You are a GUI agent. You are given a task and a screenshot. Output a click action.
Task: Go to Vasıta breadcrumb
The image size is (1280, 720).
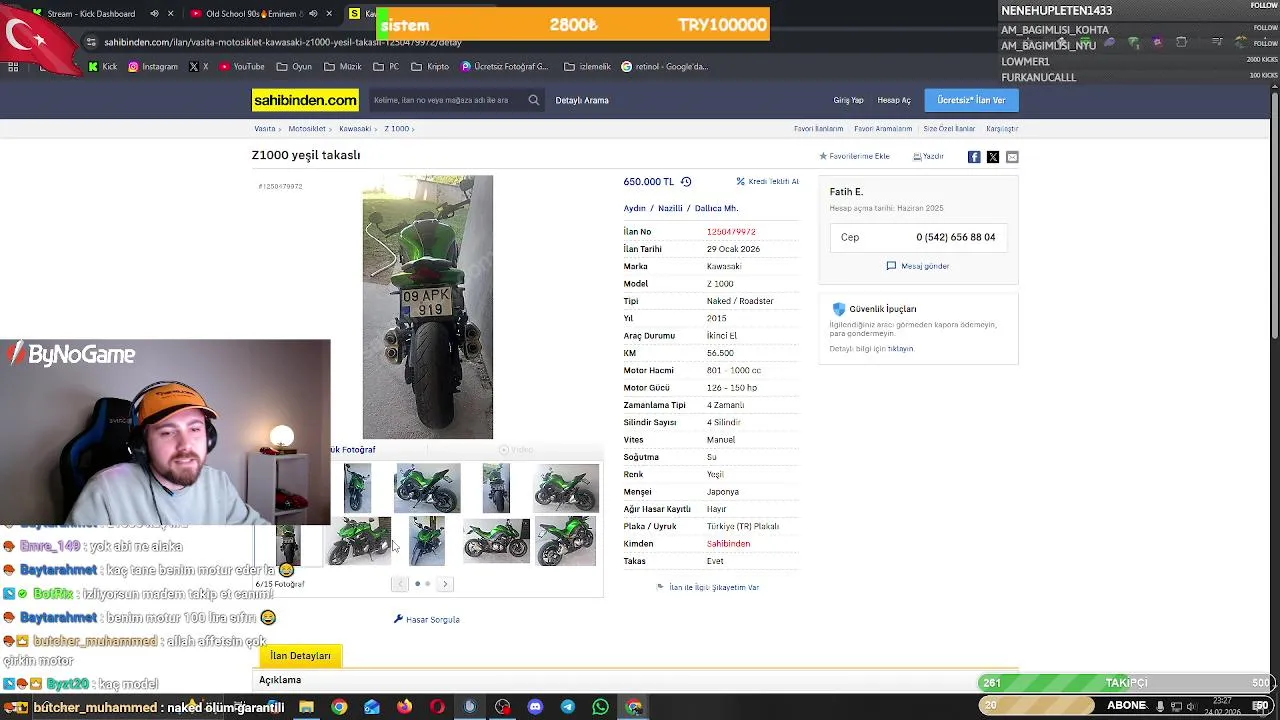265,129
